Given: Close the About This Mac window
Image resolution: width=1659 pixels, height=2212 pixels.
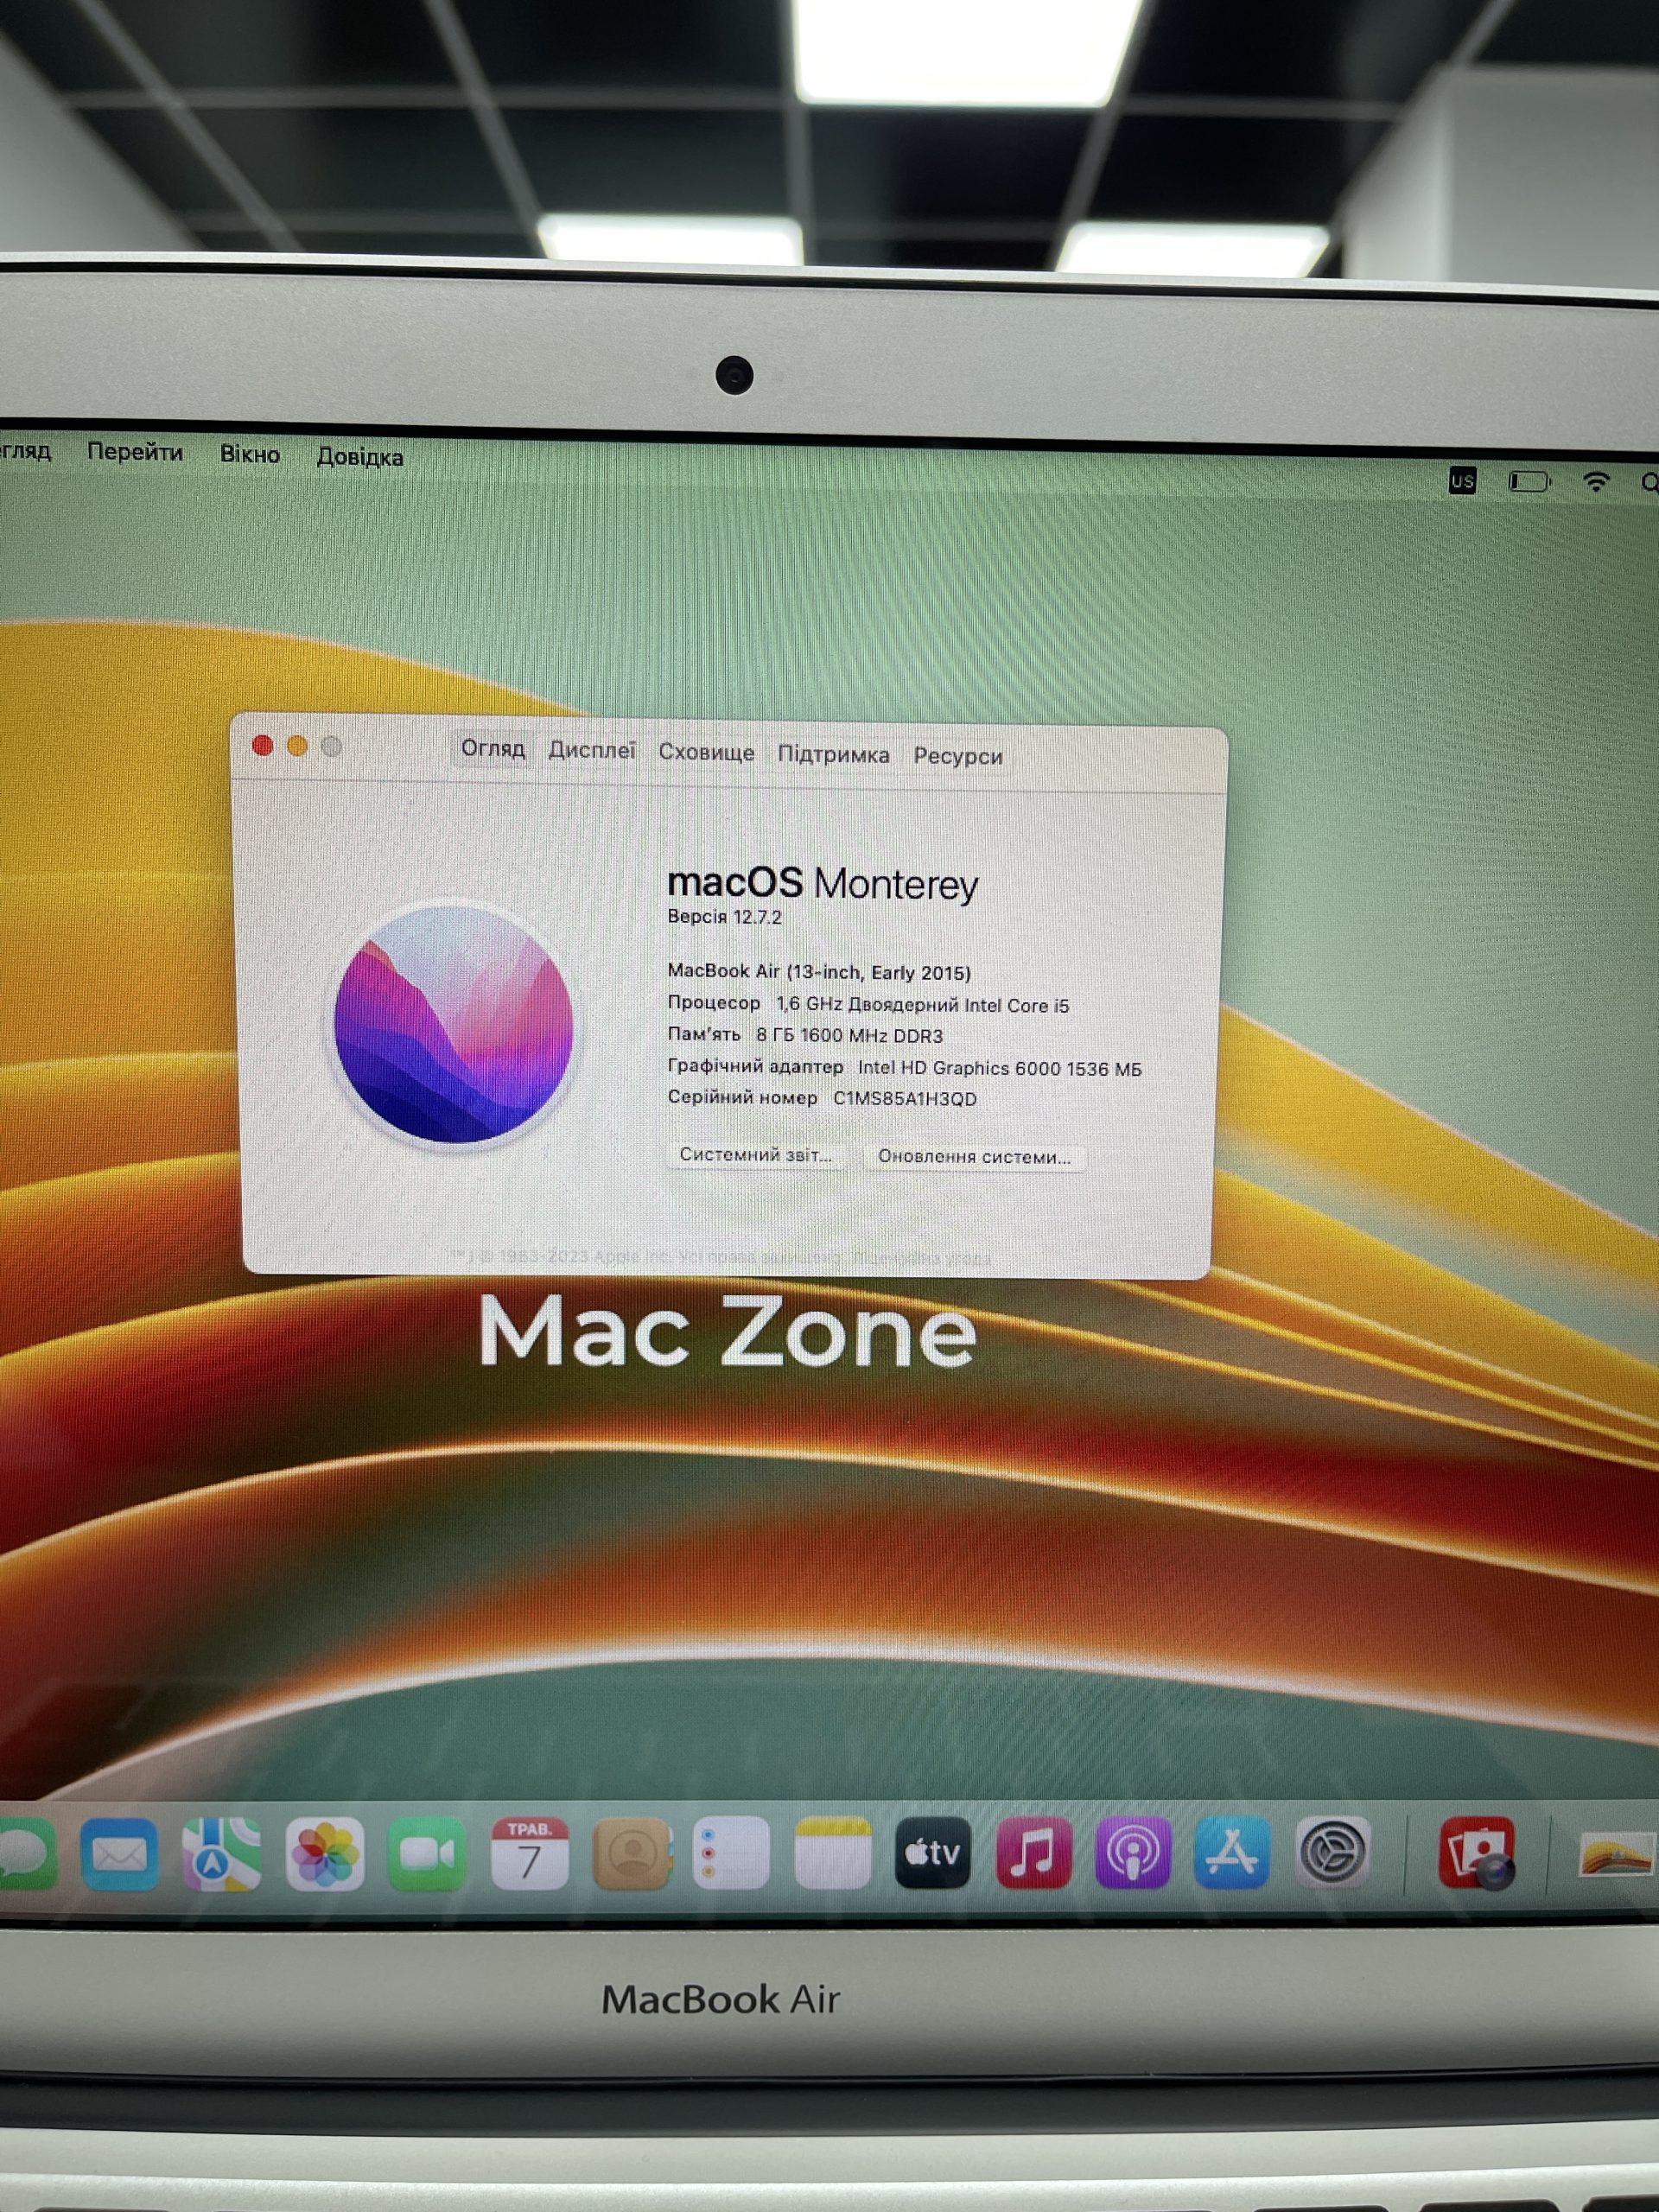Looking at the screenshot, I should pos(263,745).
